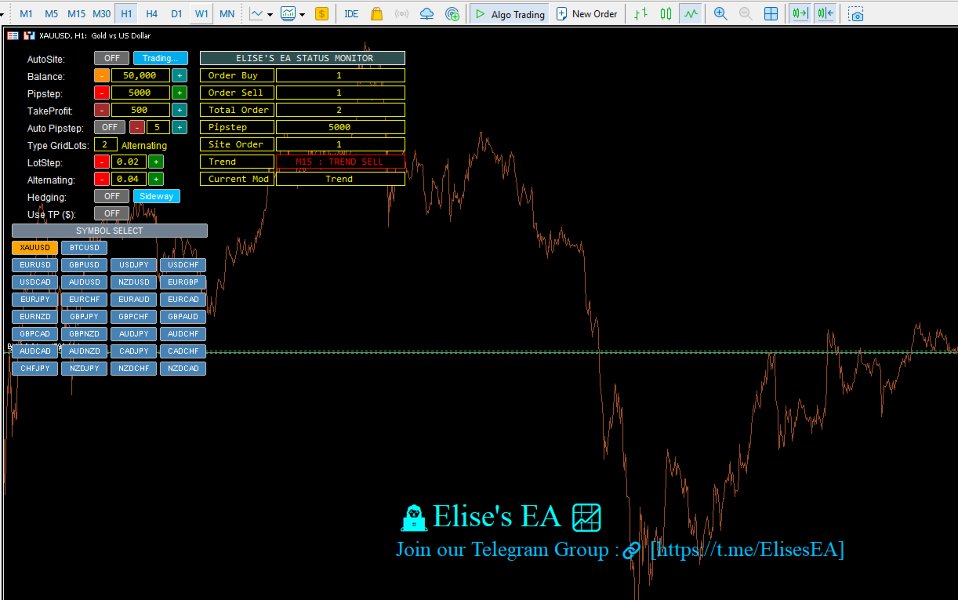This screenshot has height=600, width=958.
Task: Click the Type GridLots value field
Action: (105, 145)
